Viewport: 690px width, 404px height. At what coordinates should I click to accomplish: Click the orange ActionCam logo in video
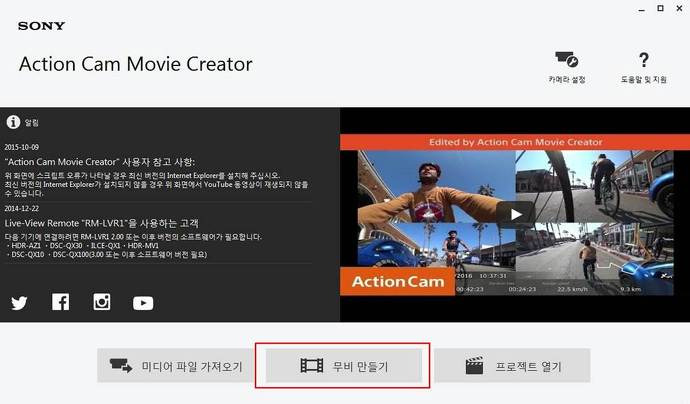[x=398, y=281]
